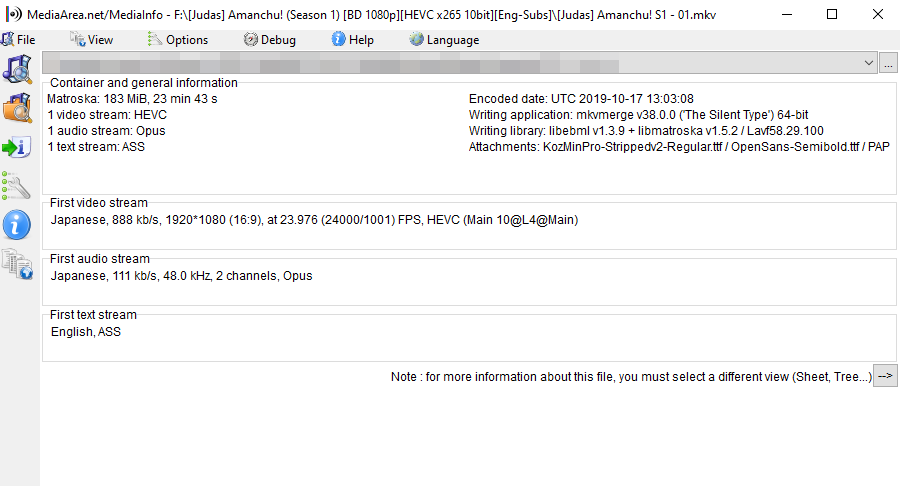This screenshot has height=486, width=900.
Task: Maximize the MediaInfo window
Action: pyautogui.click(x=832, y=14)
